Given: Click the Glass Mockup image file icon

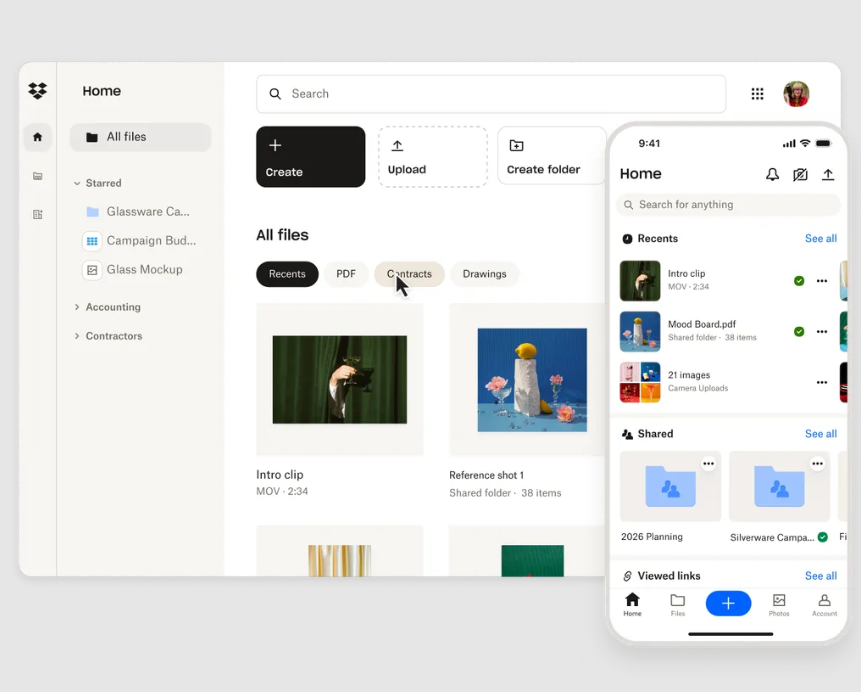Looking at the screenshot, I should (x=92, y=270).
